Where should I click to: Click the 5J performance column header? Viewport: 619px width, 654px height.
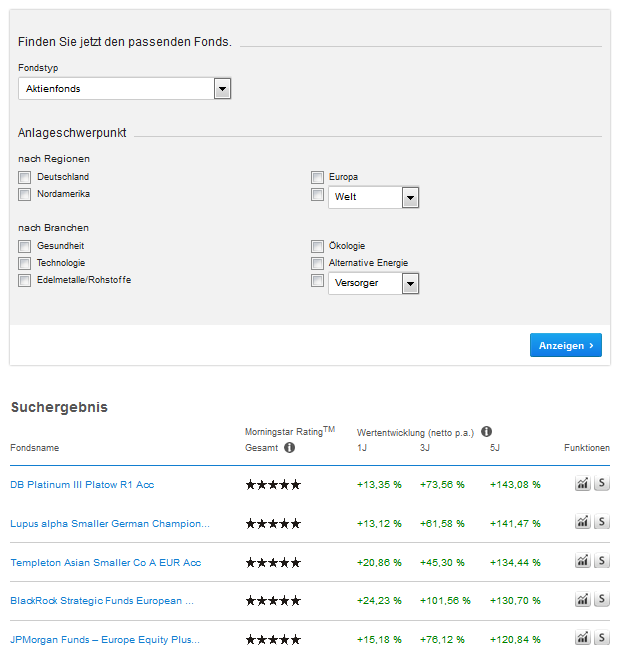[495, 448]
